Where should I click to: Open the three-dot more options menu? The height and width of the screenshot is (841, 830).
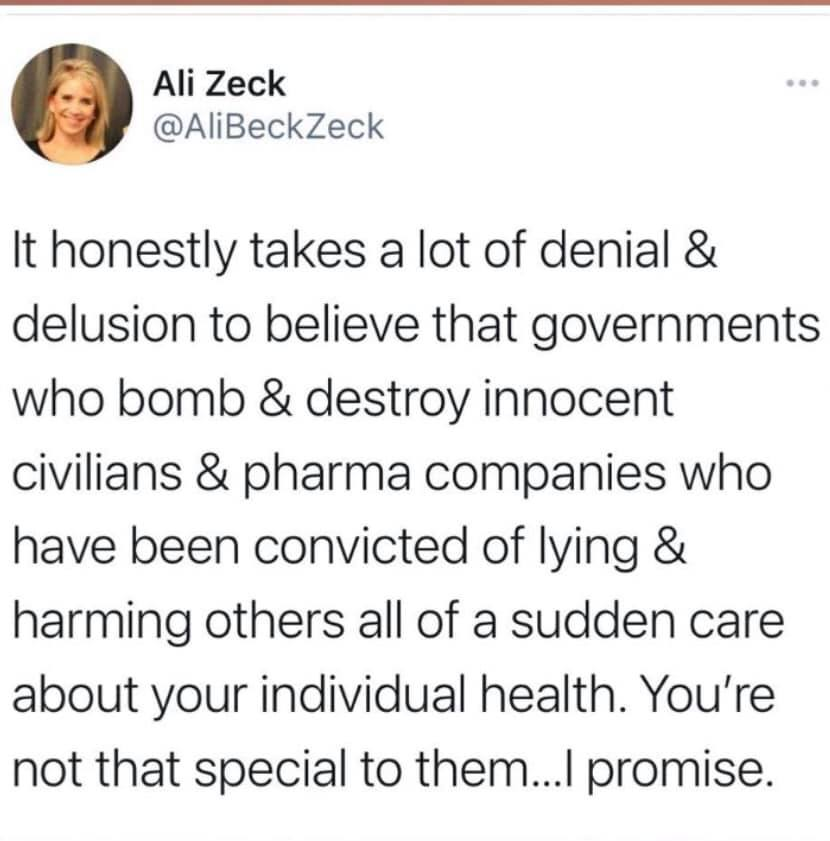(803, 83)
